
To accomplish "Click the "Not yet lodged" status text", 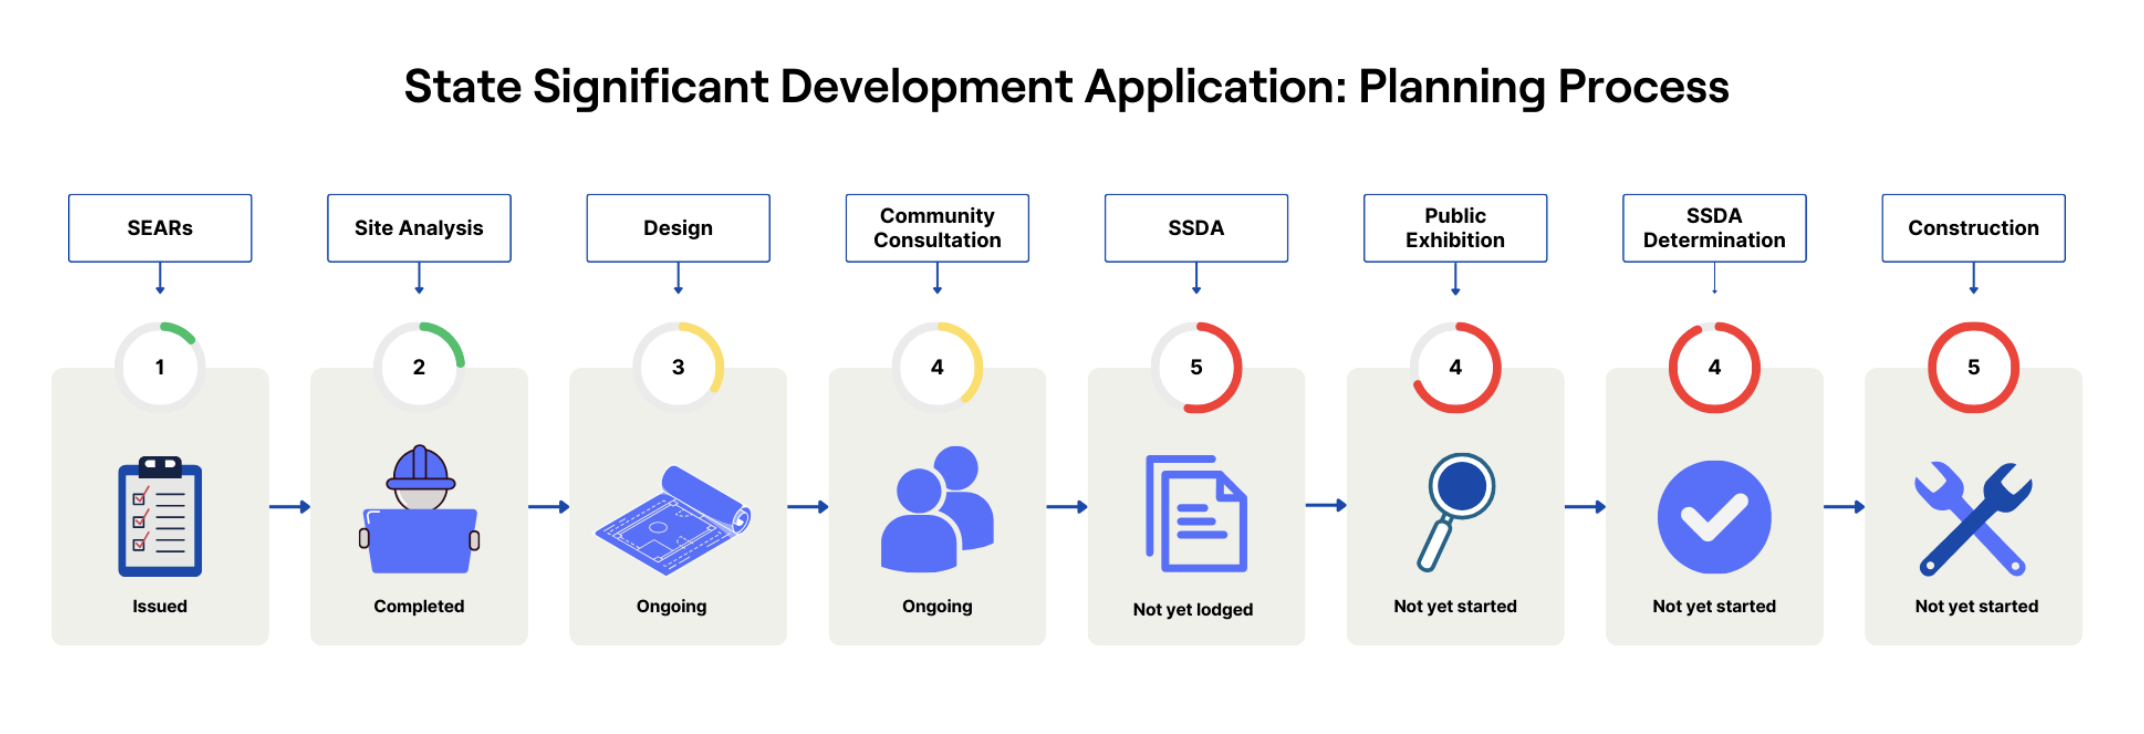I will click(1192, 609).
